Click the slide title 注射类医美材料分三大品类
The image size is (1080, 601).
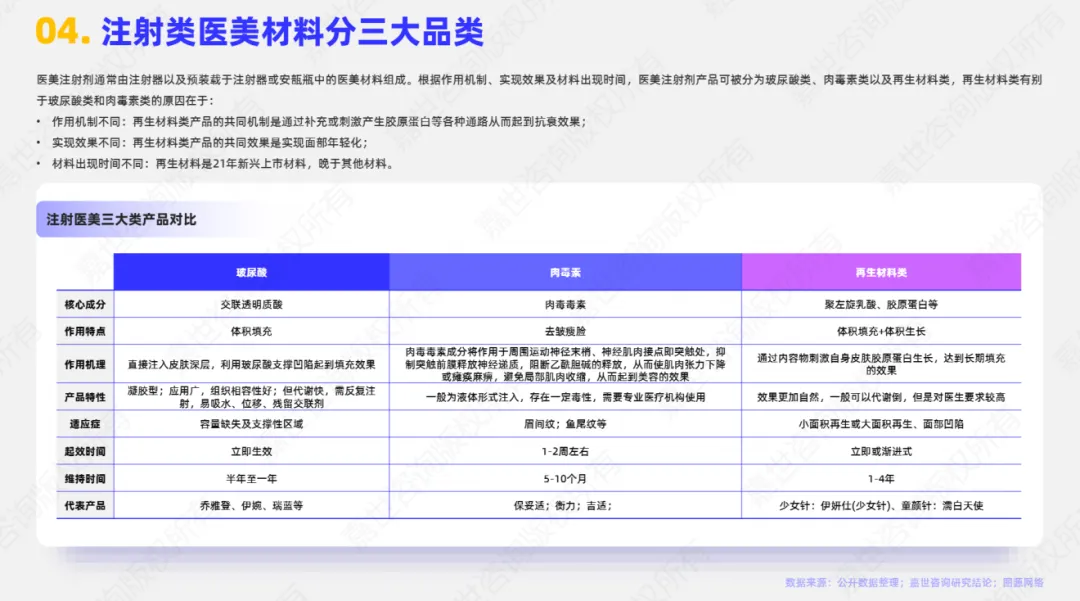pos(293,32)
